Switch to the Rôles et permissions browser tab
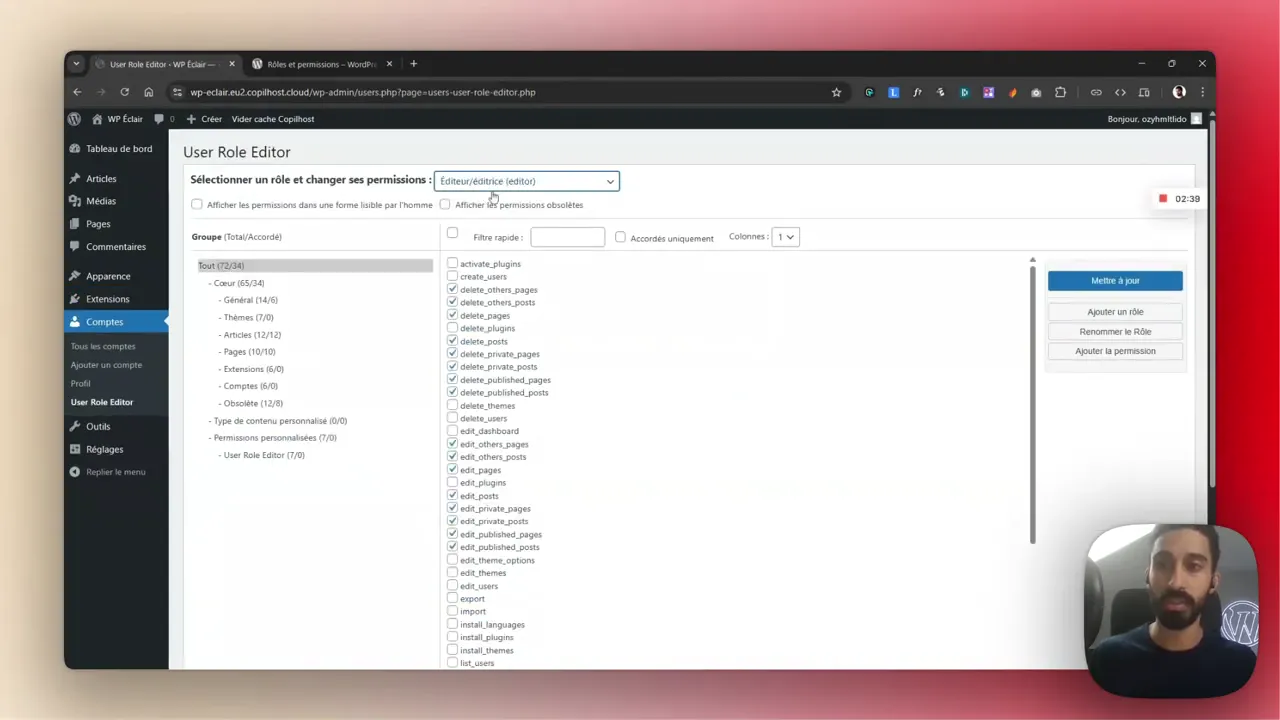Screen dimensions: 1280x720 [319, 63]
